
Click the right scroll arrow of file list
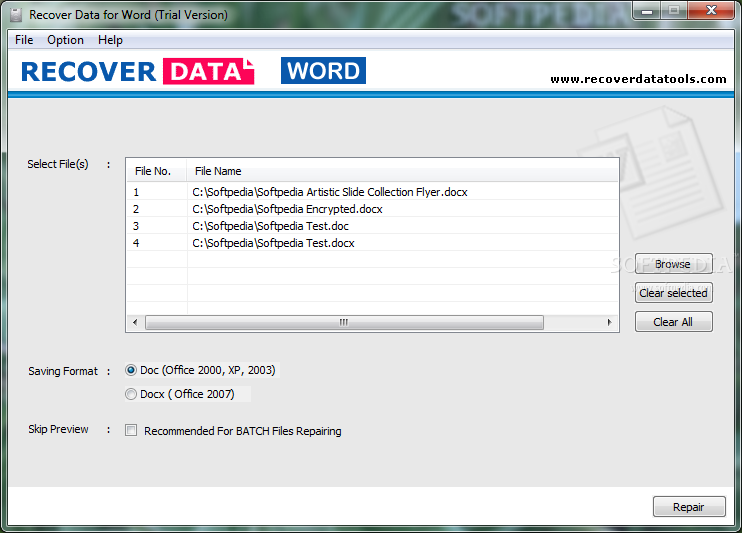click(610, 322)
